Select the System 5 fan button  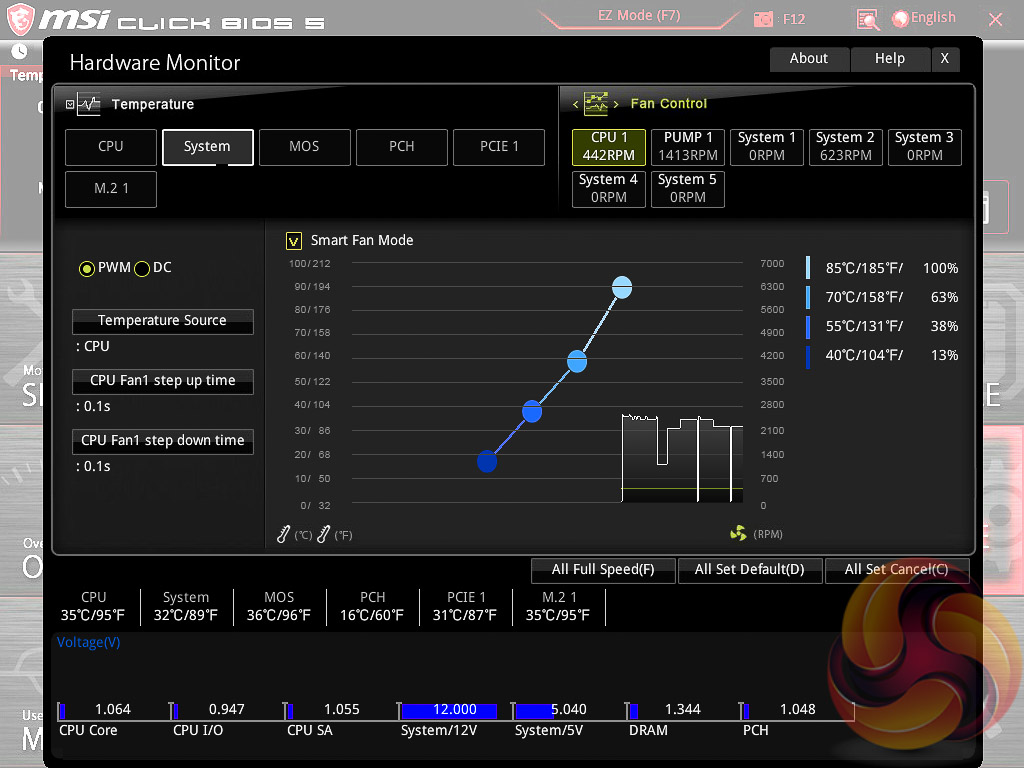click(688, 189)
